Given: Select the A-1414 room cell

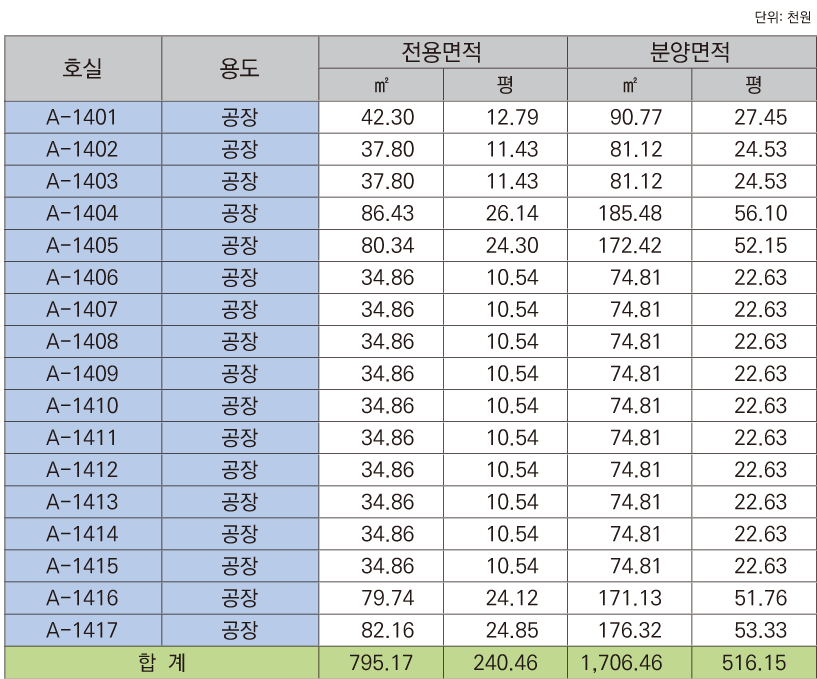Looking at the screenshot, I should pyautogui.click(x=82, y=534).
